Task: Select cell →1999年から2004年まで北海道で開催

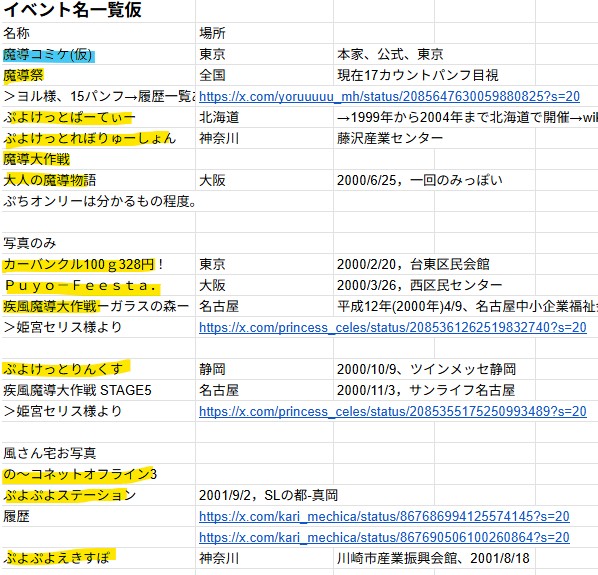Action: (467, 117)
